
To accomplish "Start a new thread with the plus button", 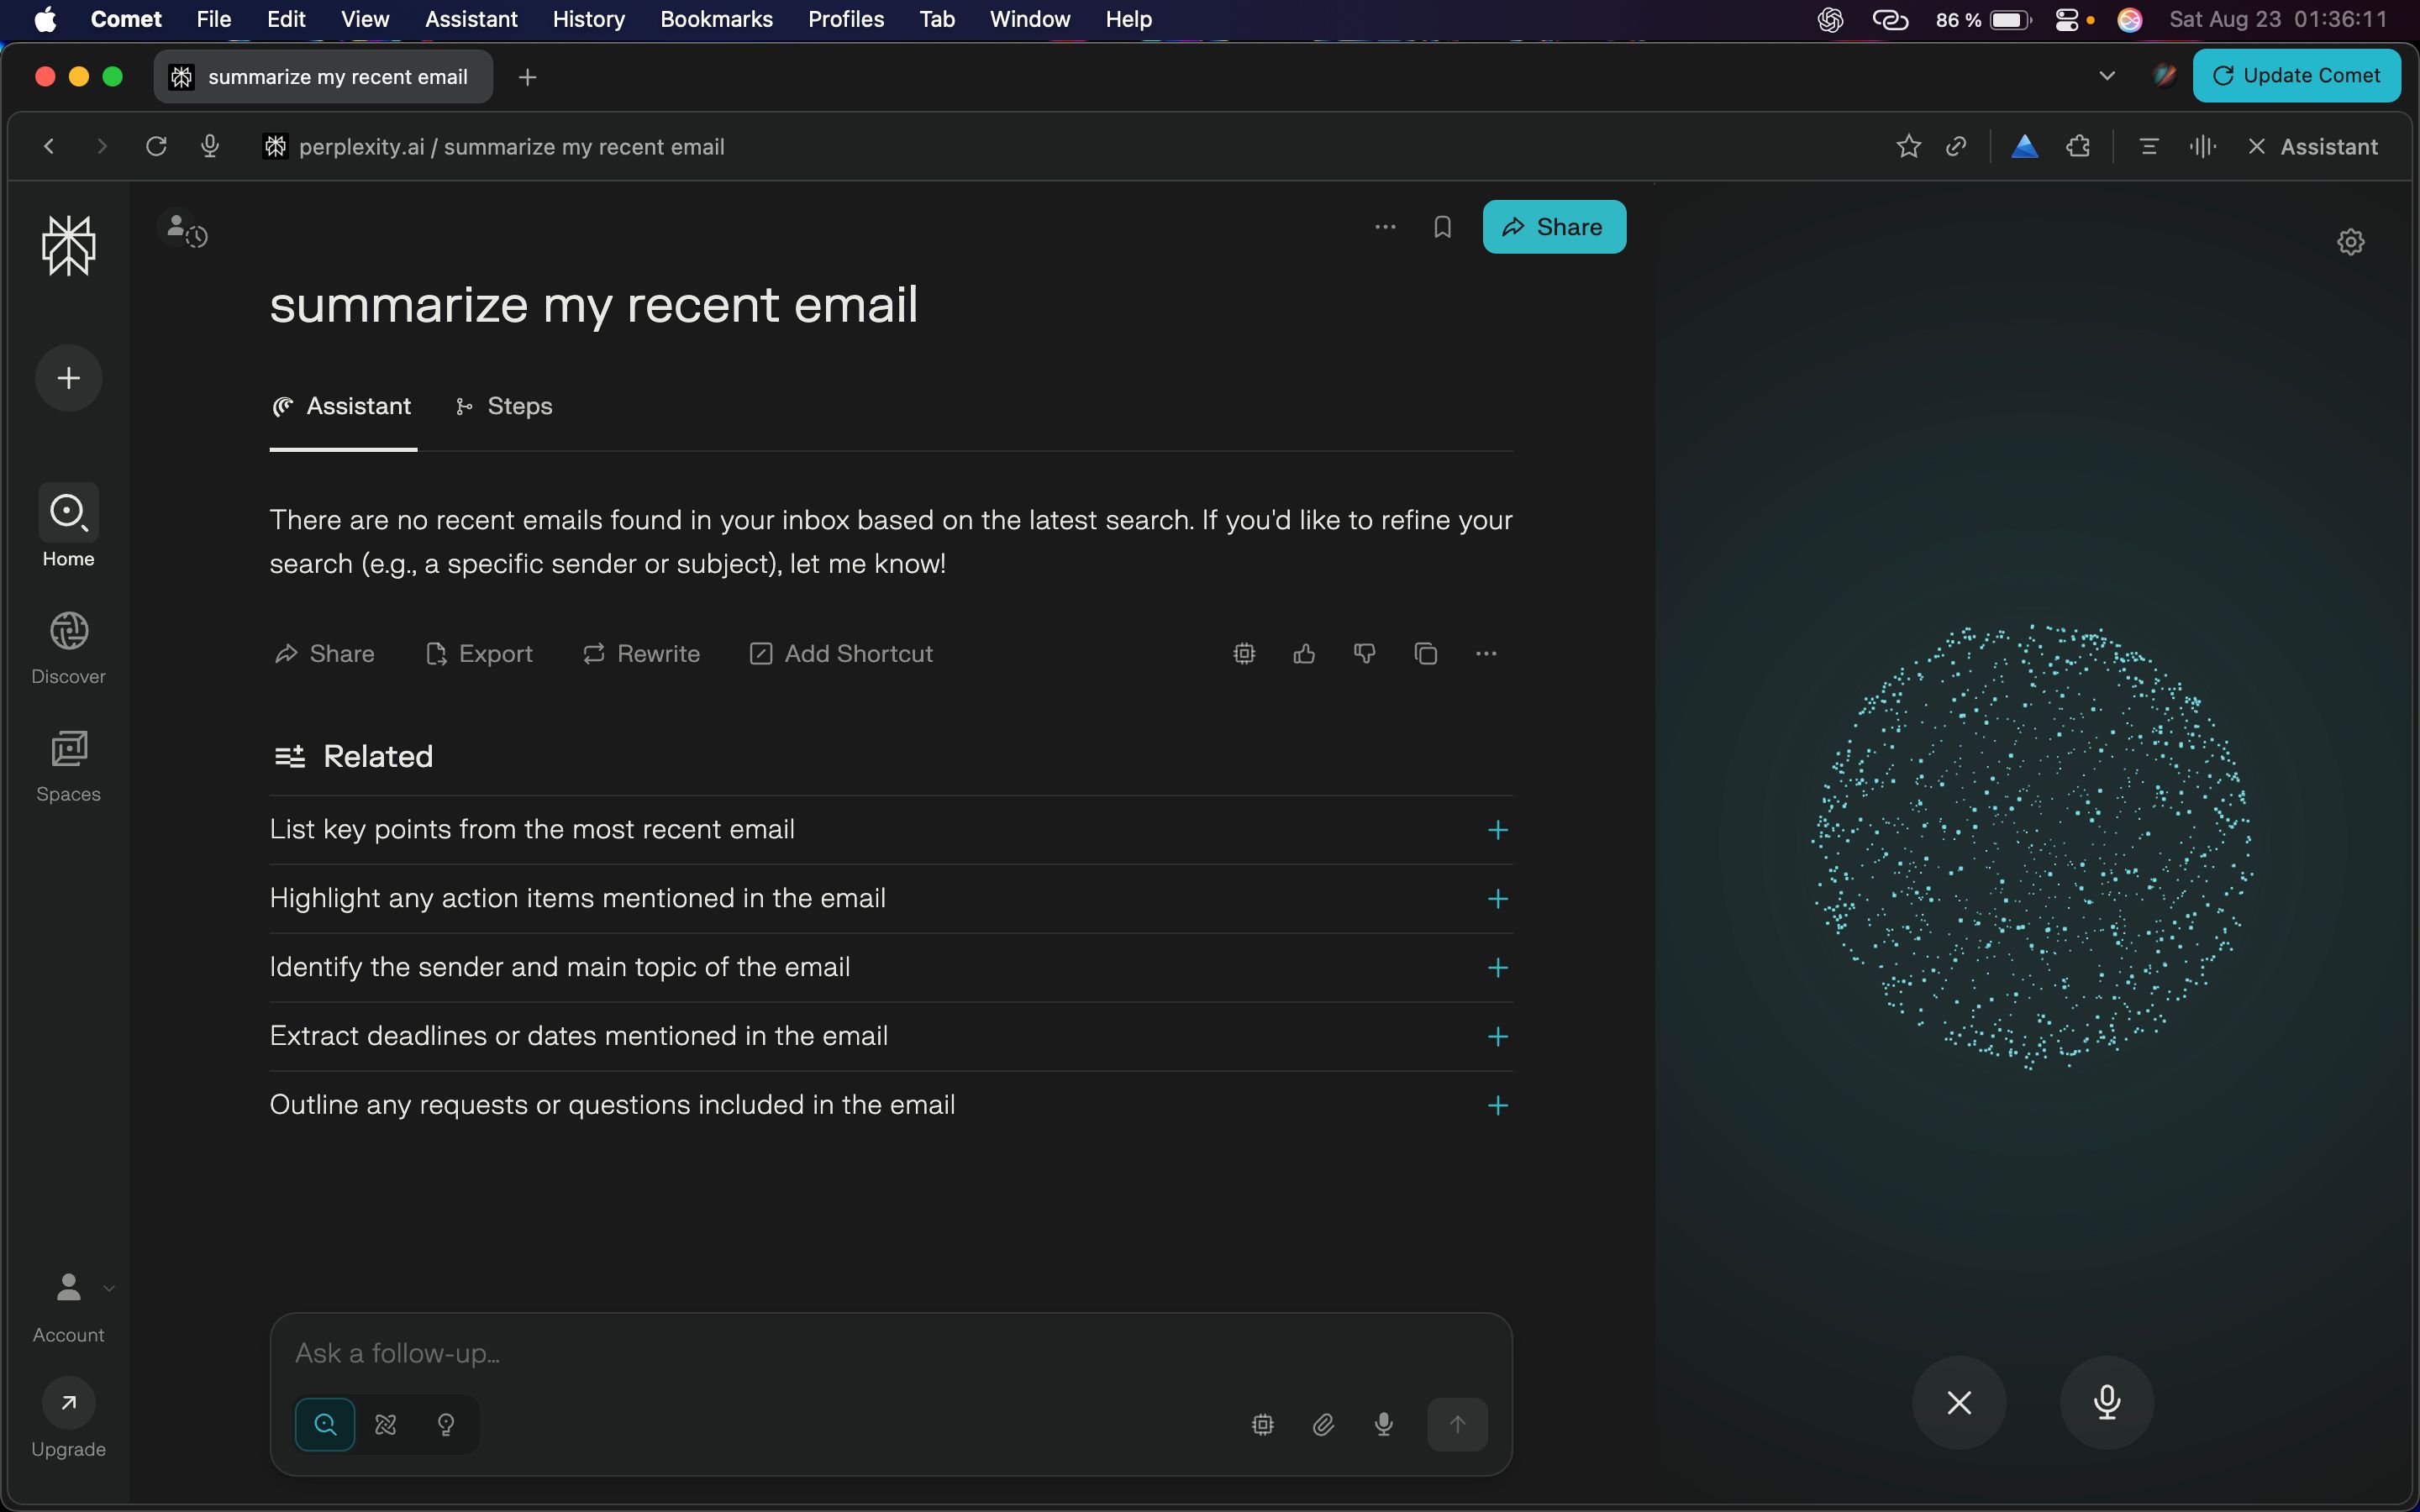I will 68,378.
